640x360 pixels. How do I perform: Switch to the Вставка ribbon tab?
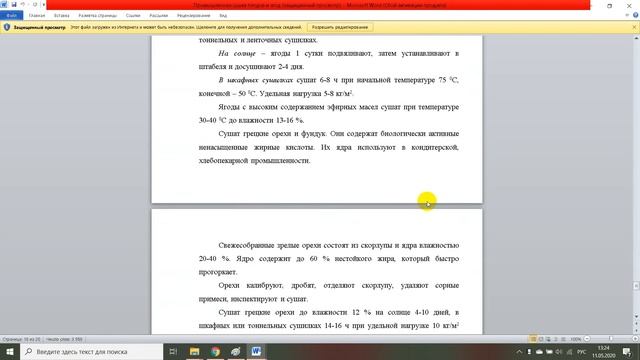[x=62, y=16]
